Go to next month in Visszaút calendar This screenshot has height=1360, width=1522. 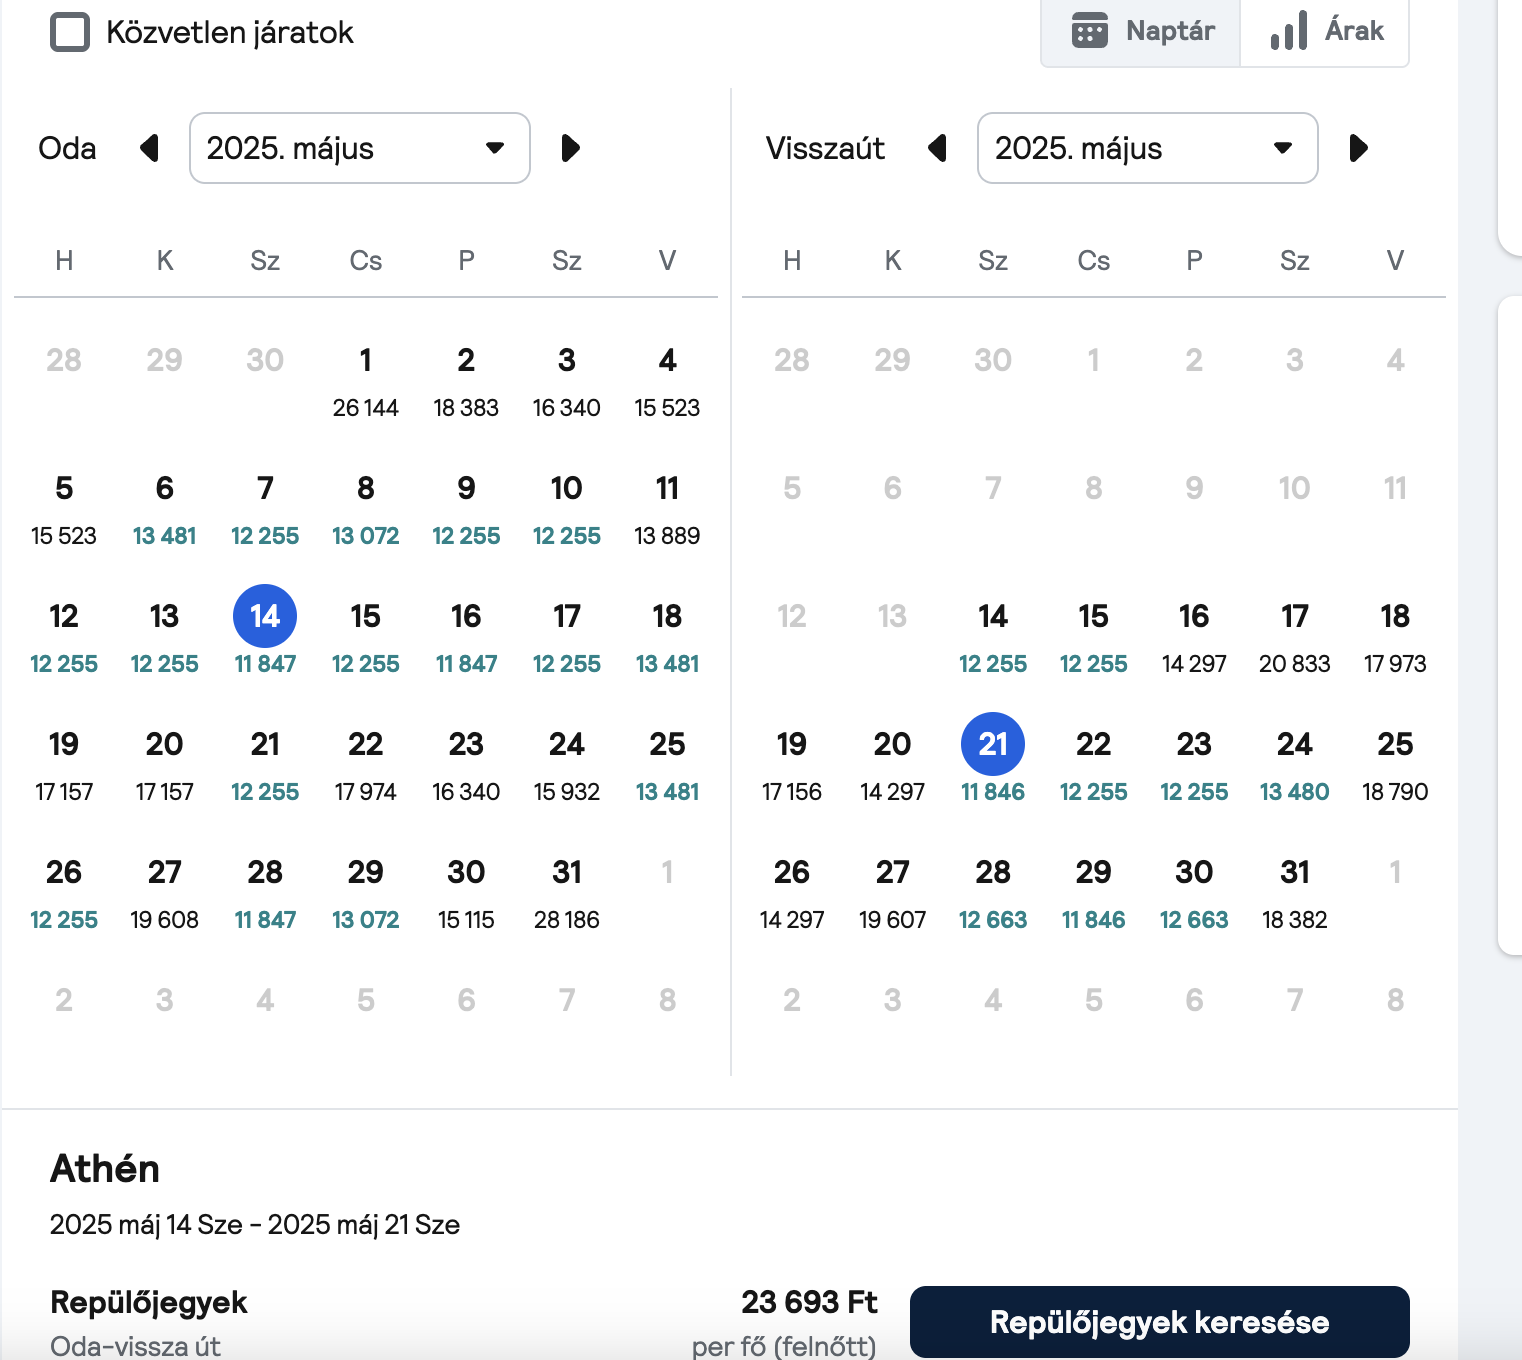click(x=1358, y=149)
